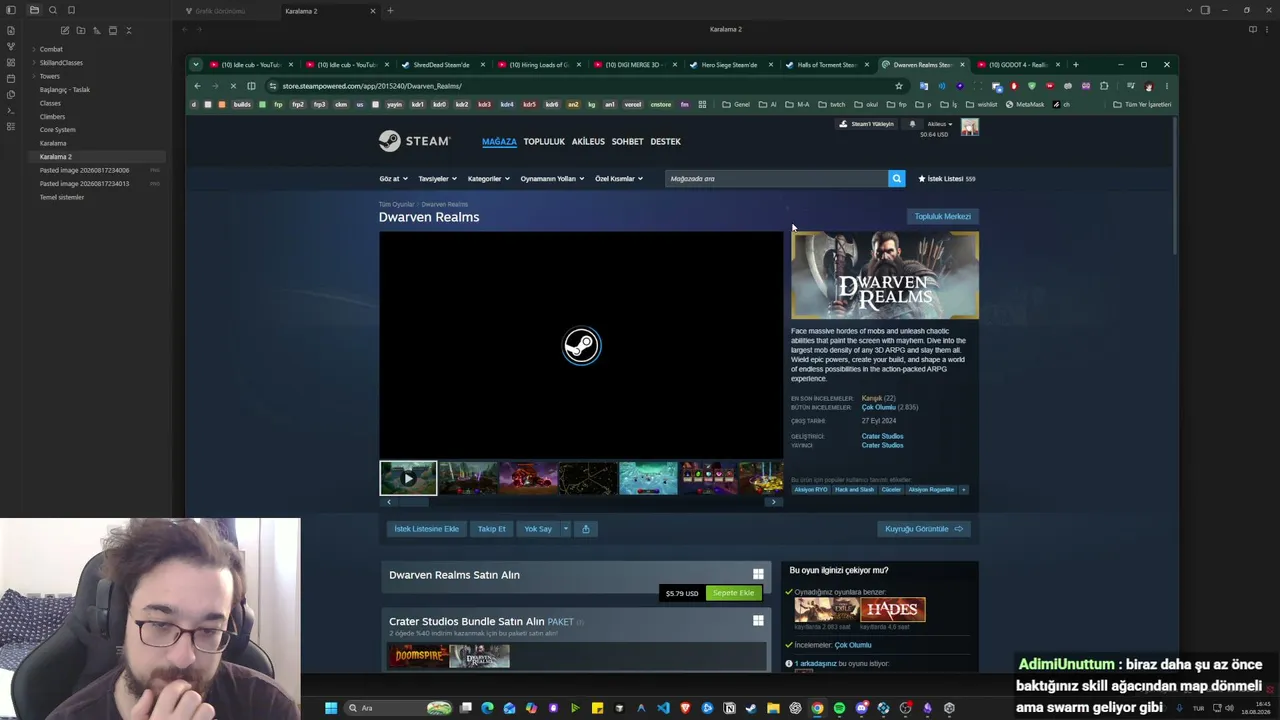Open Visual Studio Code from the taskbar

(x=663, y=708)
